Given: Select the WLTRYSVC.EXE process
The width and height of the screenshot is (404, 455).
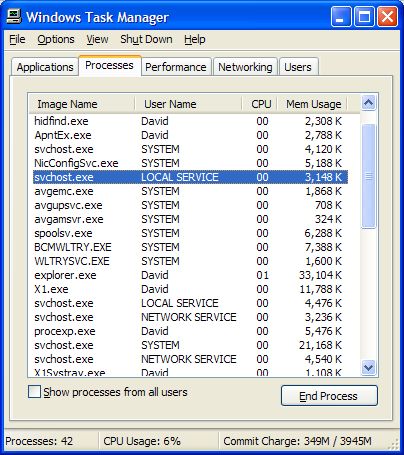Looking at the screenshot, I should click(190, 261).
